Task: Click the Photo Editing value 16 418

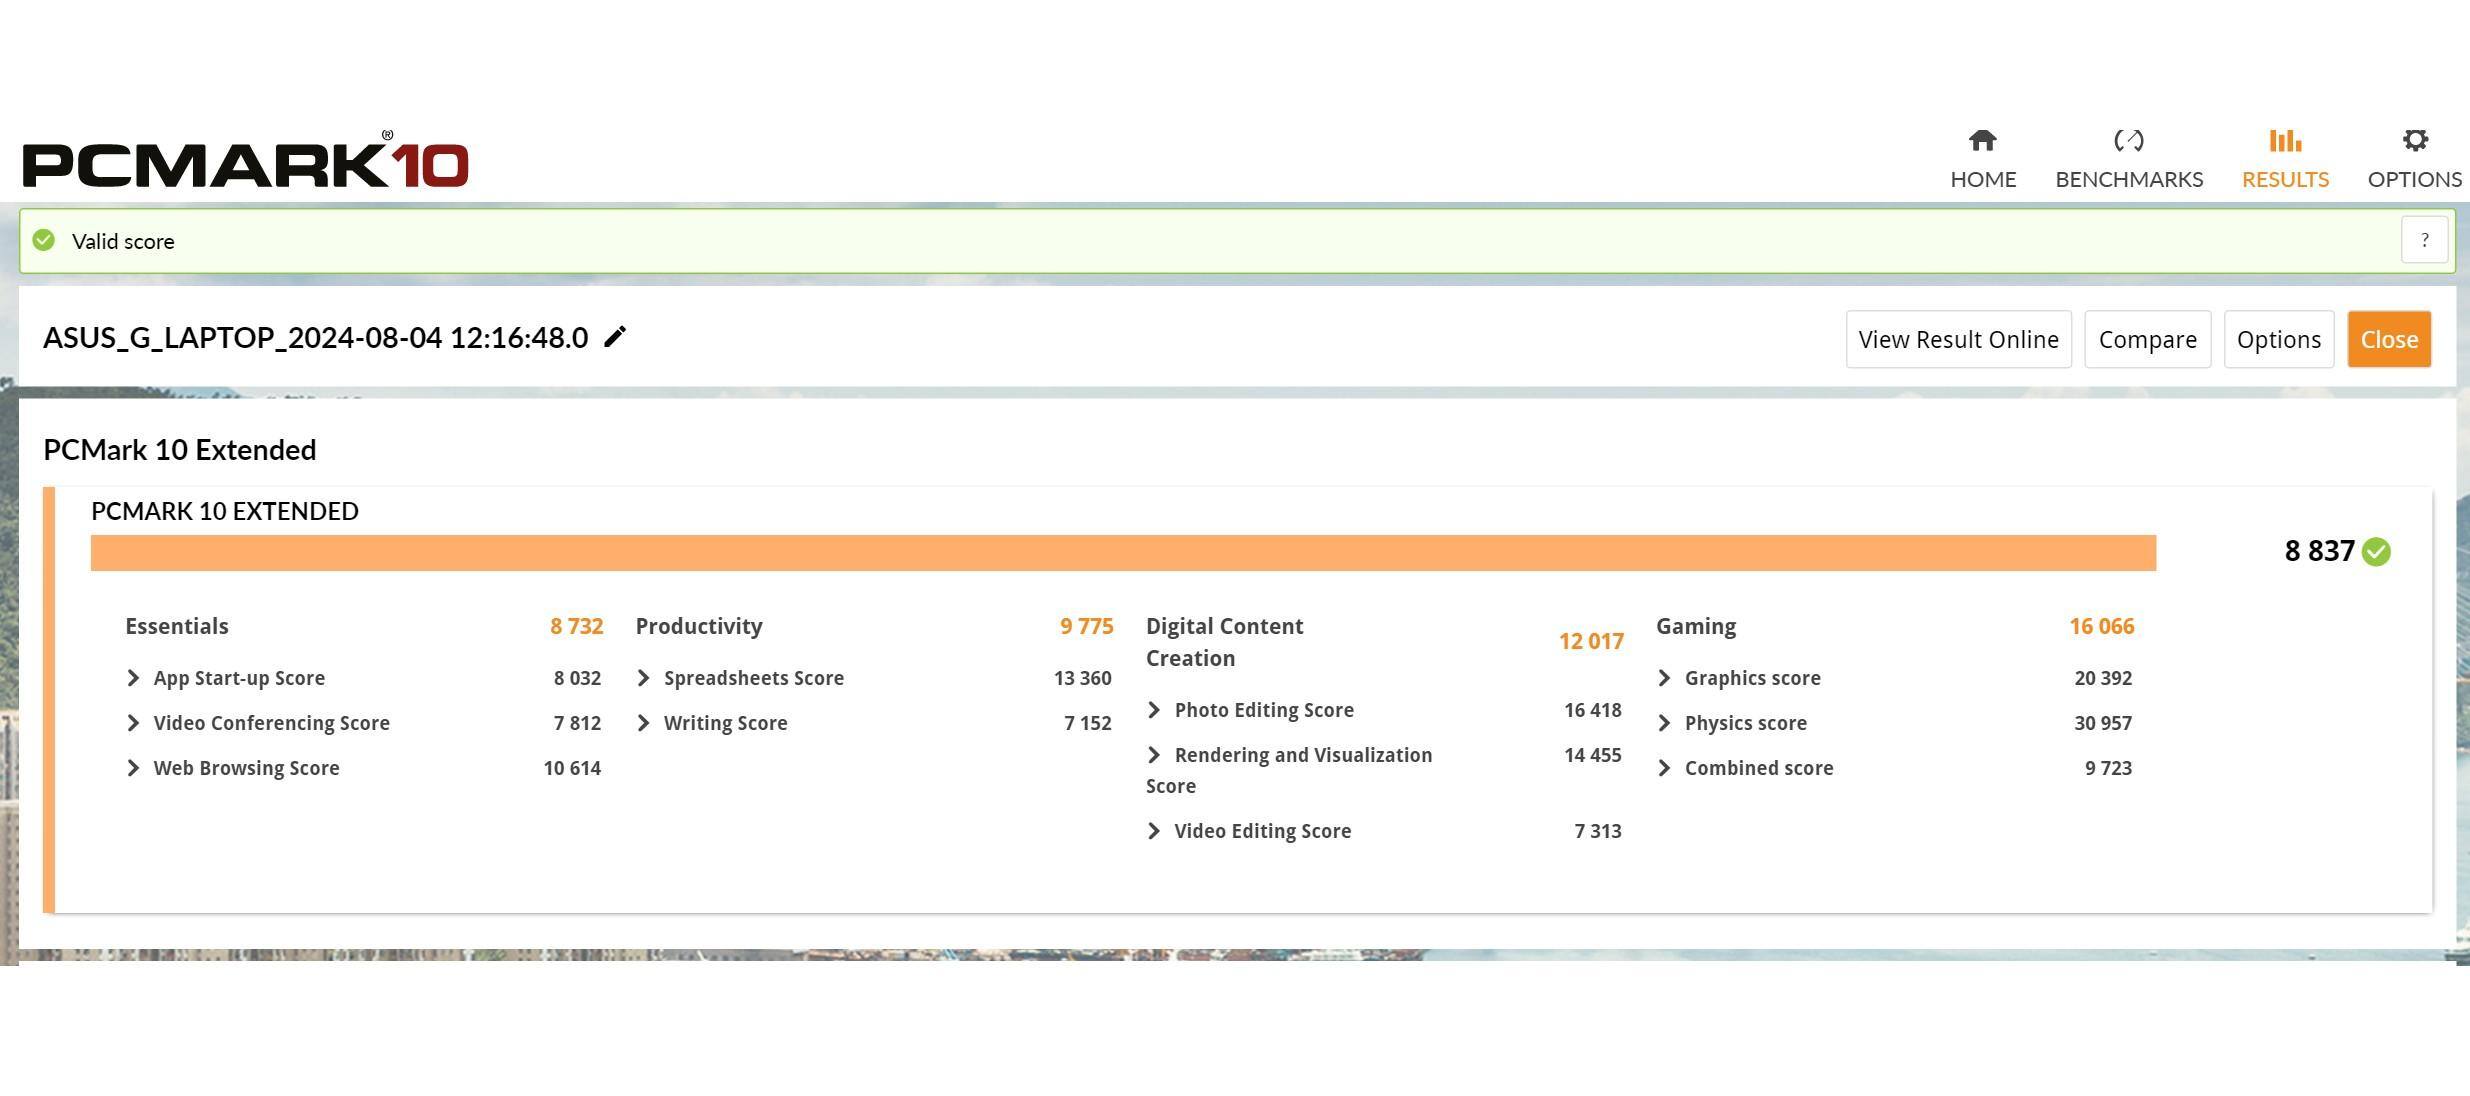Action: tap(1593, 710)
